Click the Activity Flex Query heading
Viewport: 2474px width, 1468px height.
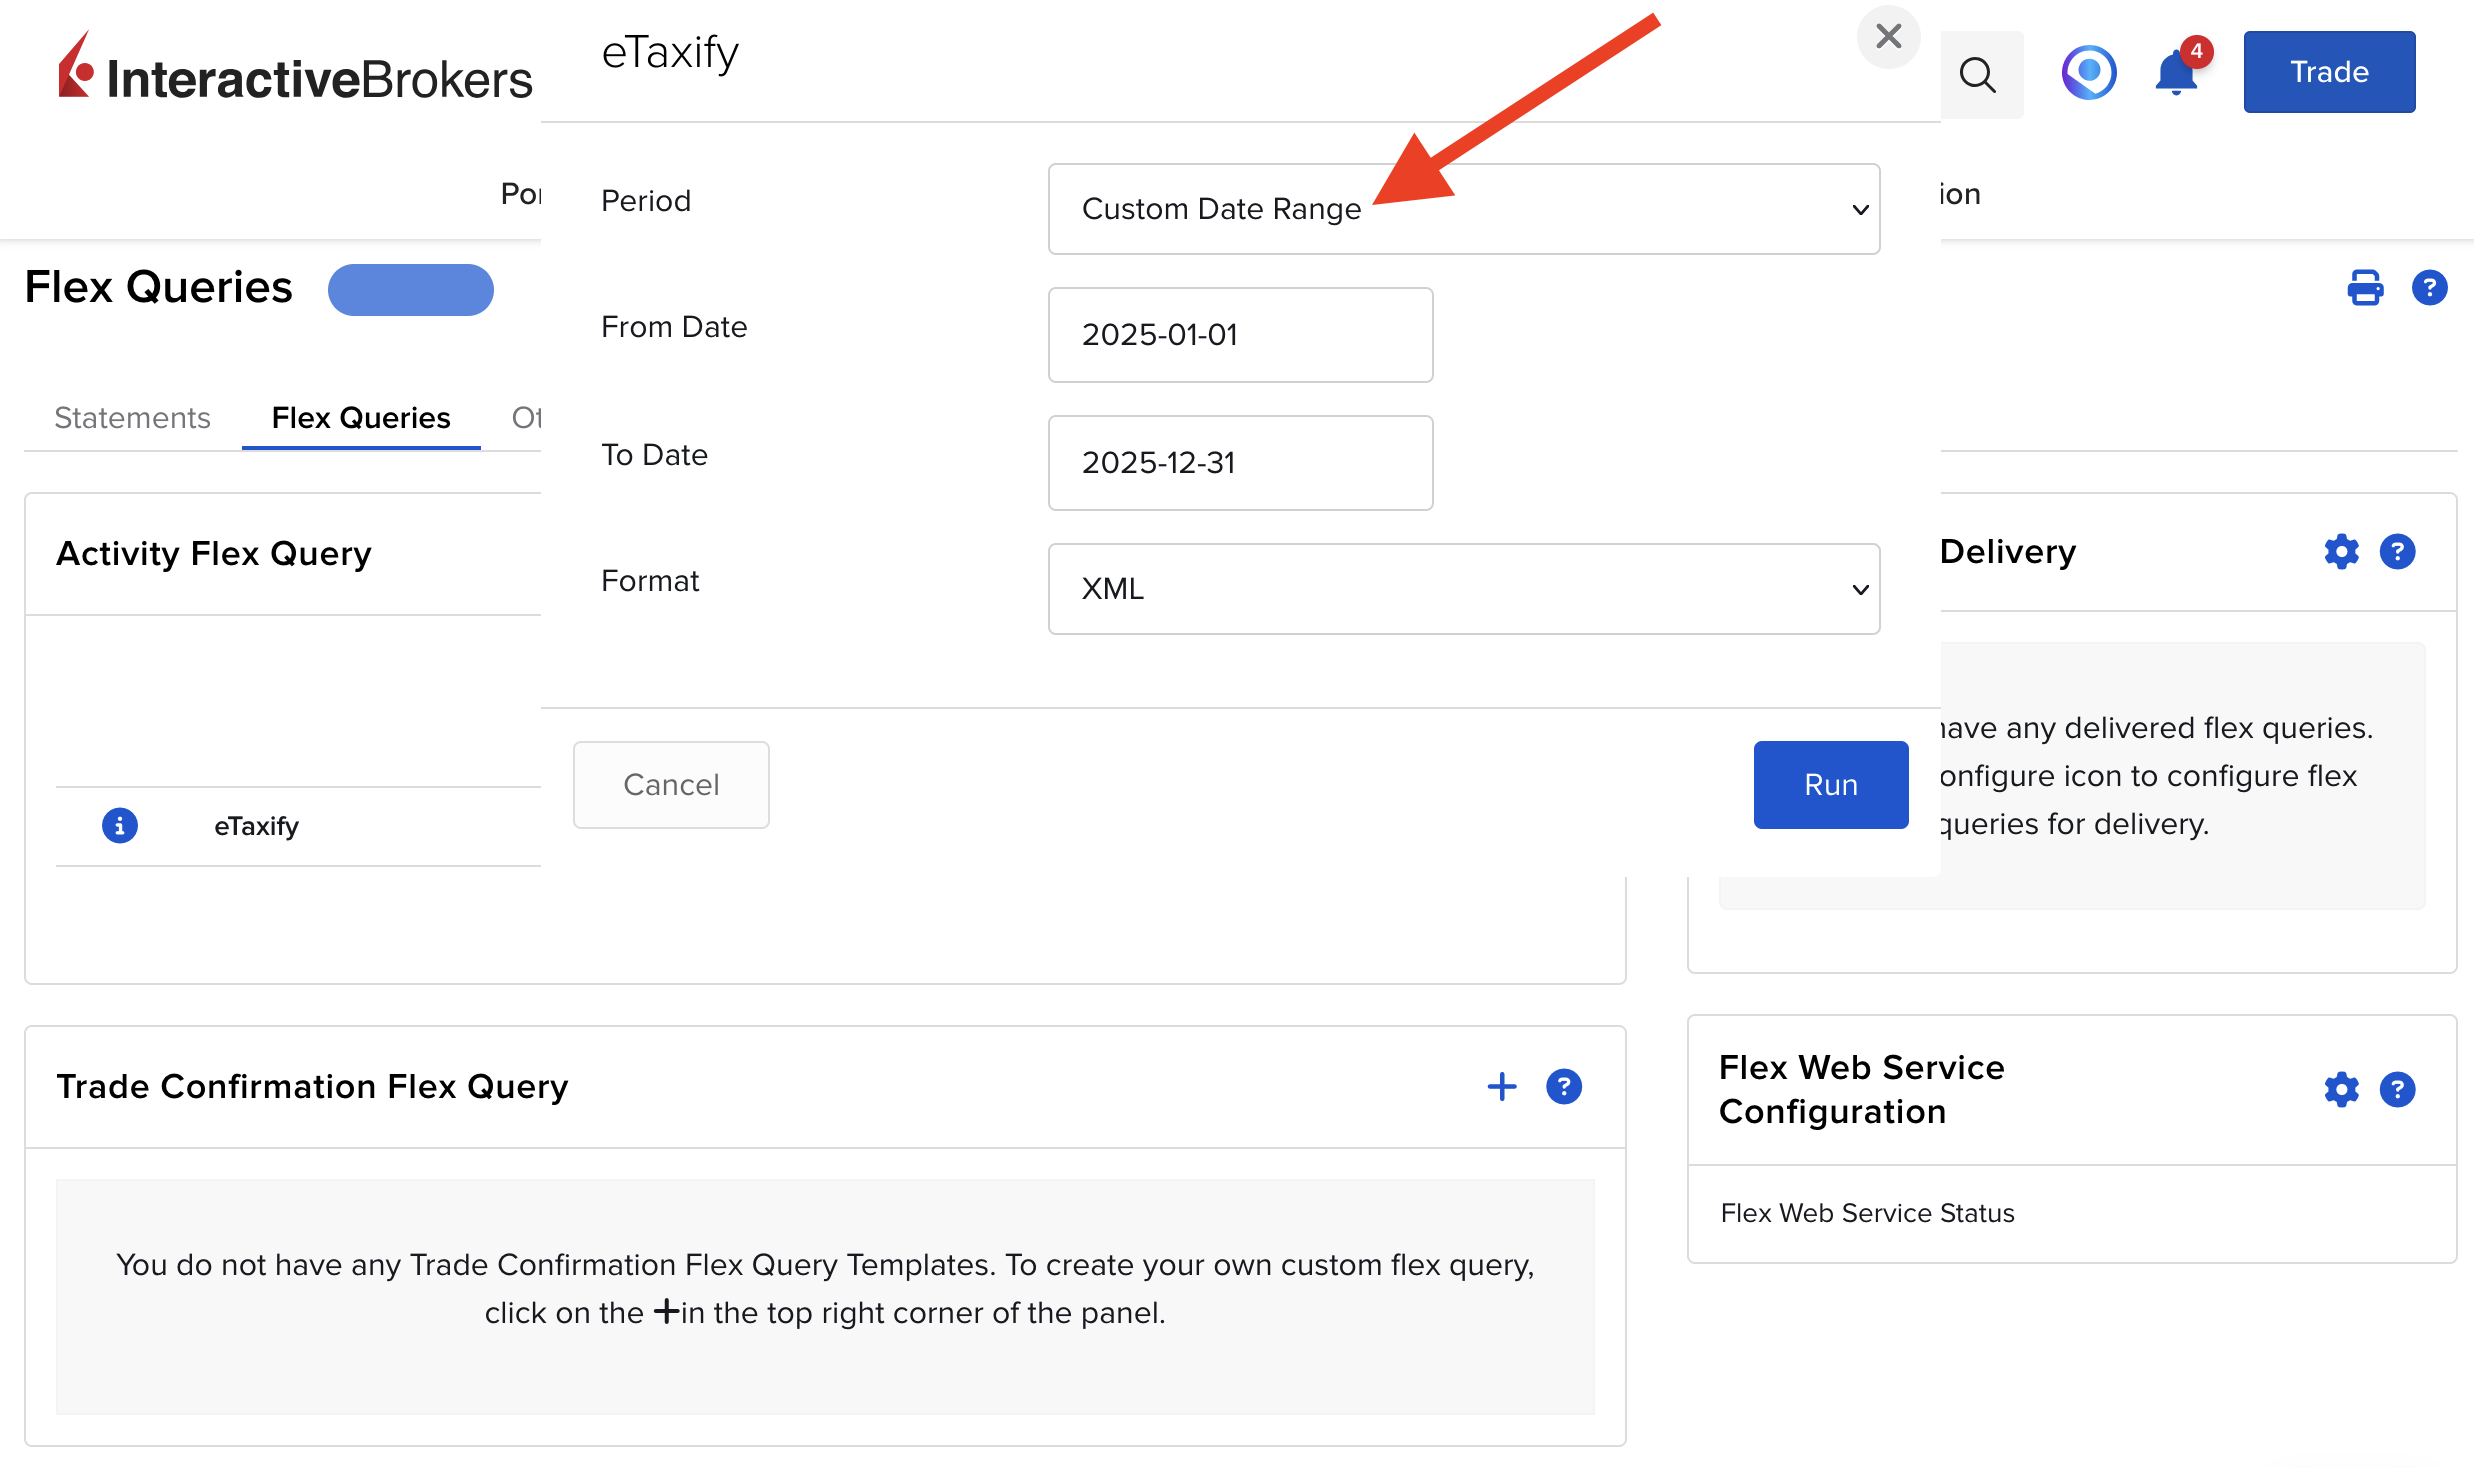[214, 553]
